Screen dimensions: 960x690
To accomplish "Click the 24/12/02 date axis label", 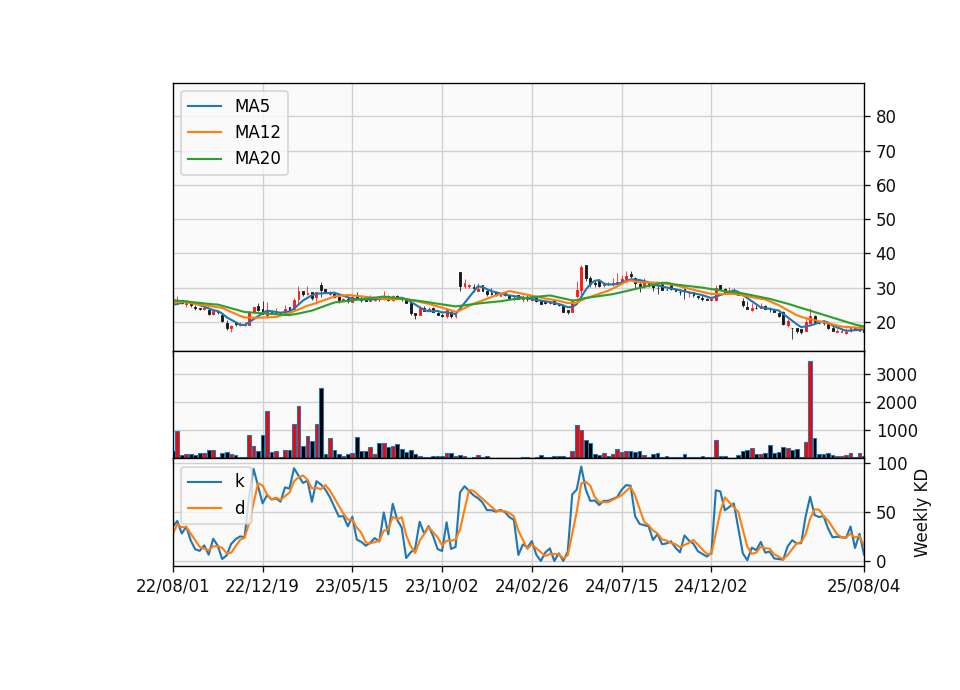I will [711, 587].
